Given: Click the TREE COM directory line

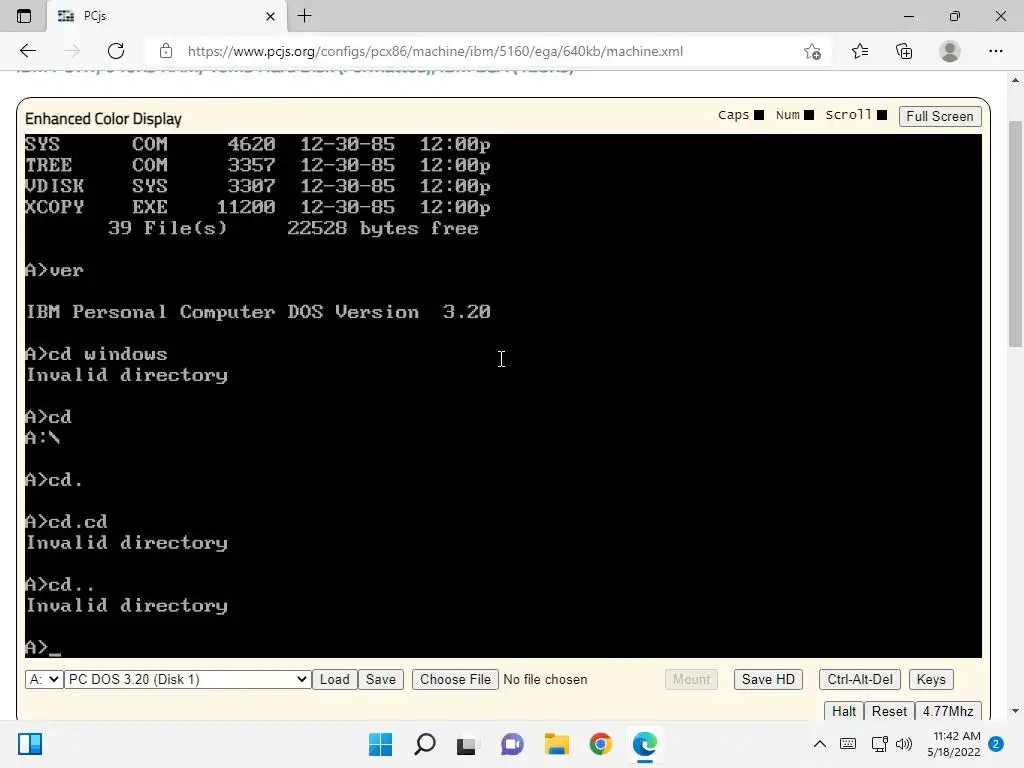Looking at the screenshot, I should tap(258, 165).
